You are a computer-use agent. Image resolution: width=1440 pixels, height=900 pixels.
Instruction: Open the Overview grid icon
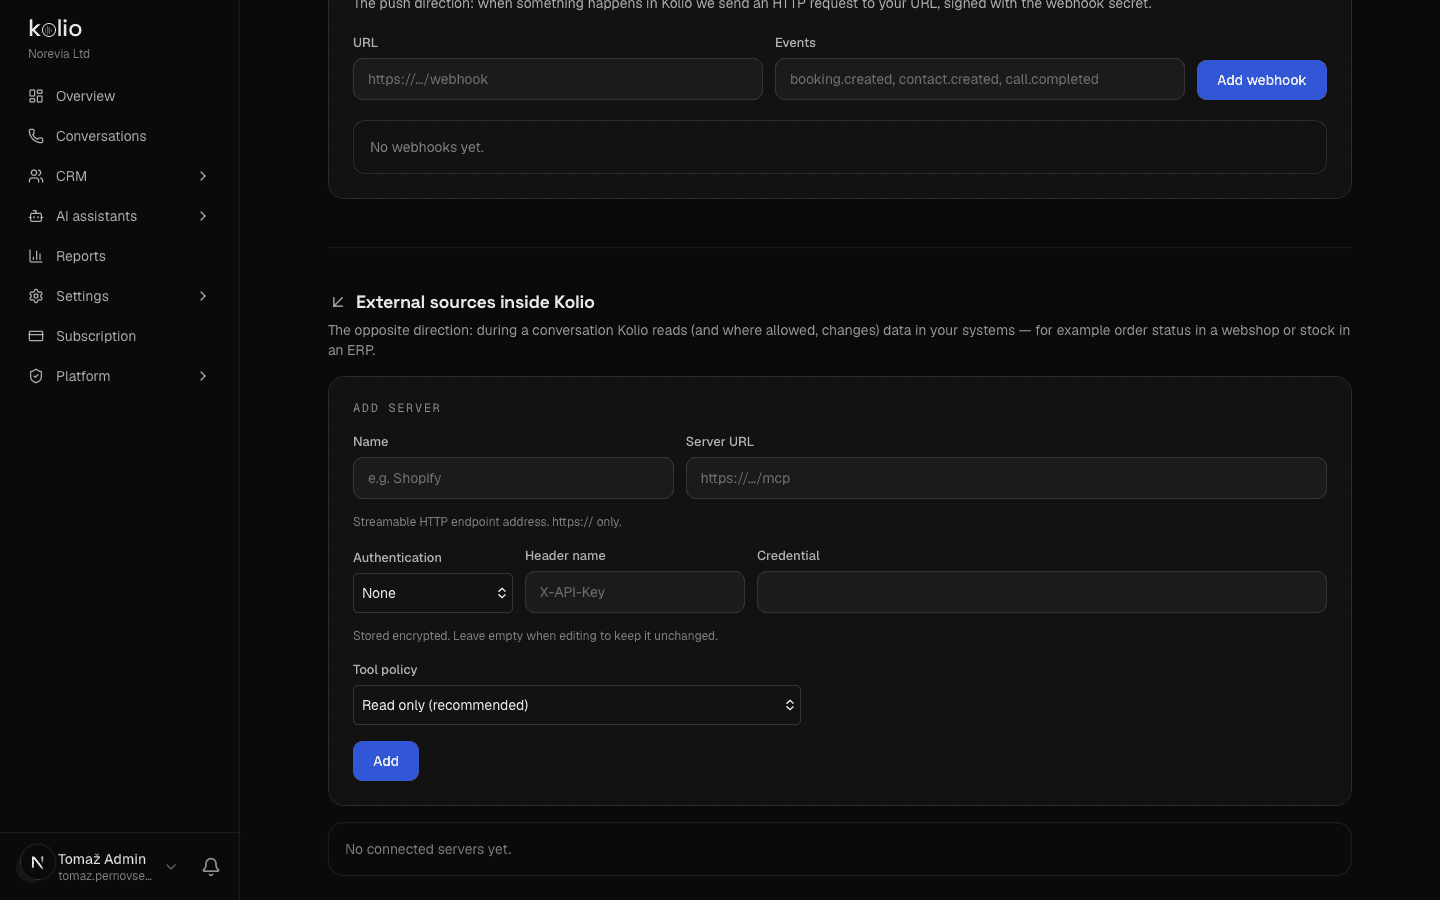pyautogui.click(x=36, y=96)
